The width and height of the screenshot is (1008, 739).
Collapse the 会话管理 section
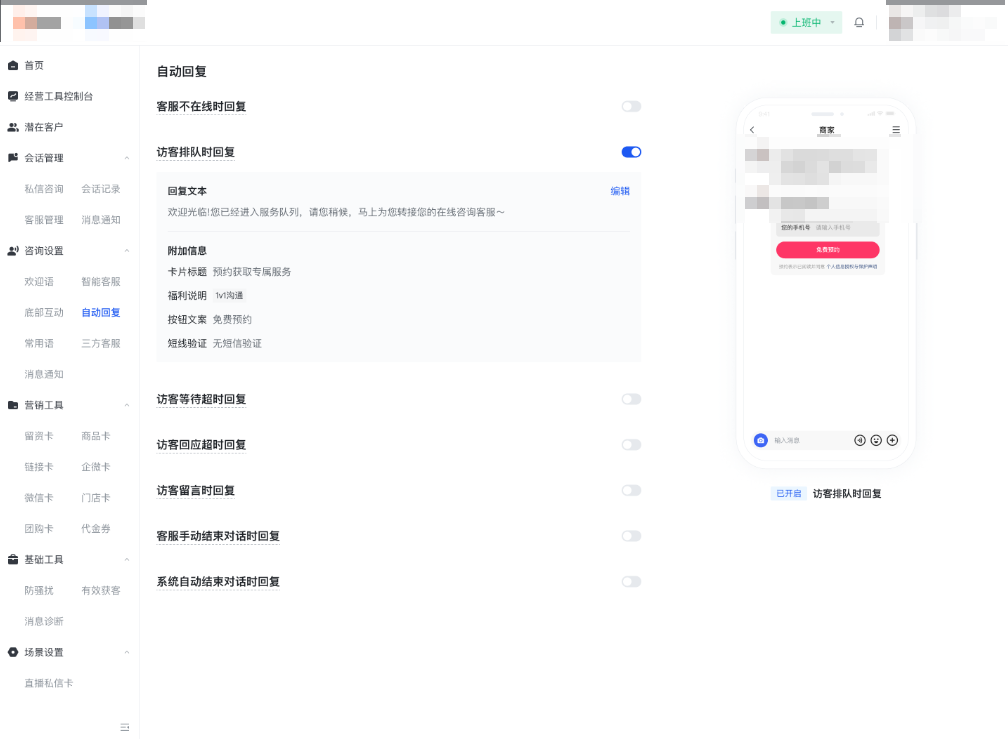tap(126, 157)
